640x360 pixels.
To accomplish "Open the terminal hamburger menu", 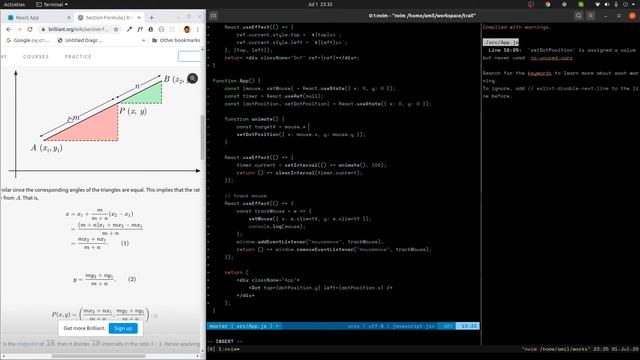I will 590,16.
